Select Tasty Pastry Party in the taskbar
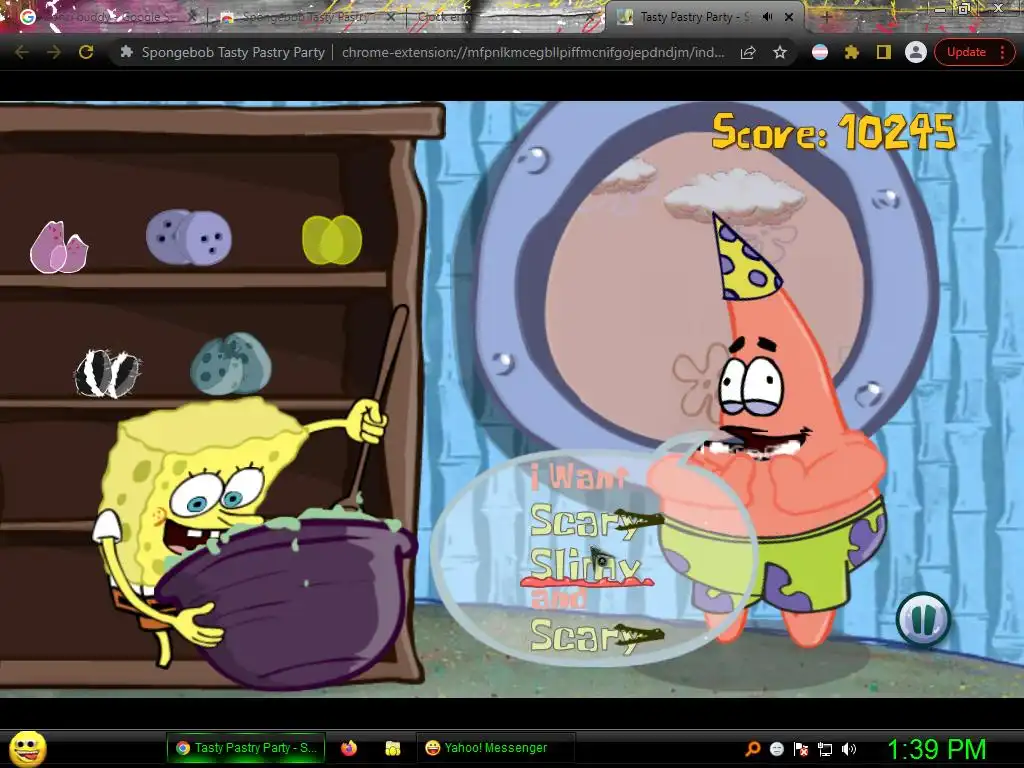 (x=246, y=748)
